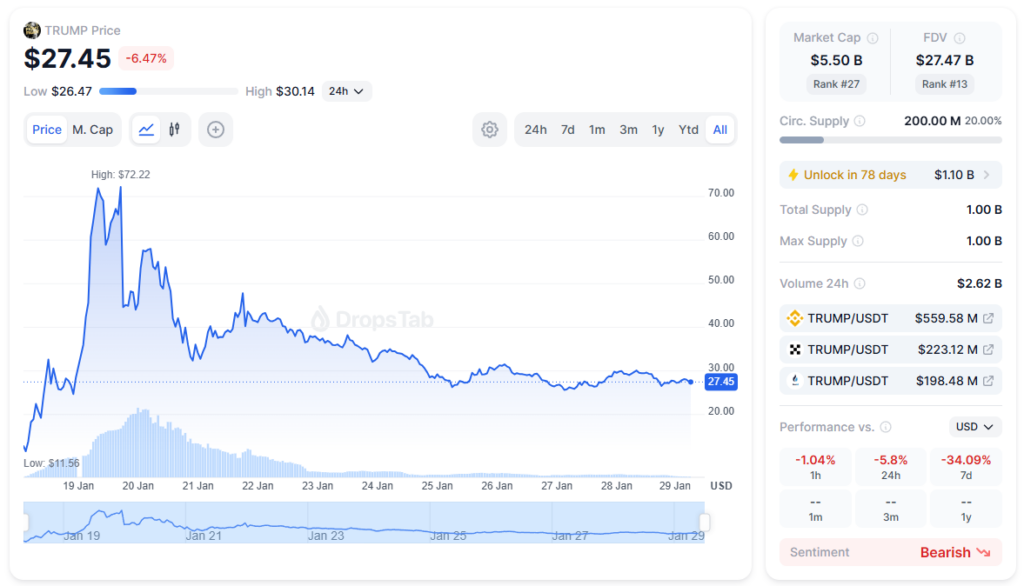Image resolution: width=1024 pixels, height=586 pixels.
Task: Click the Rank #13 badge
Action: (944, 84)
